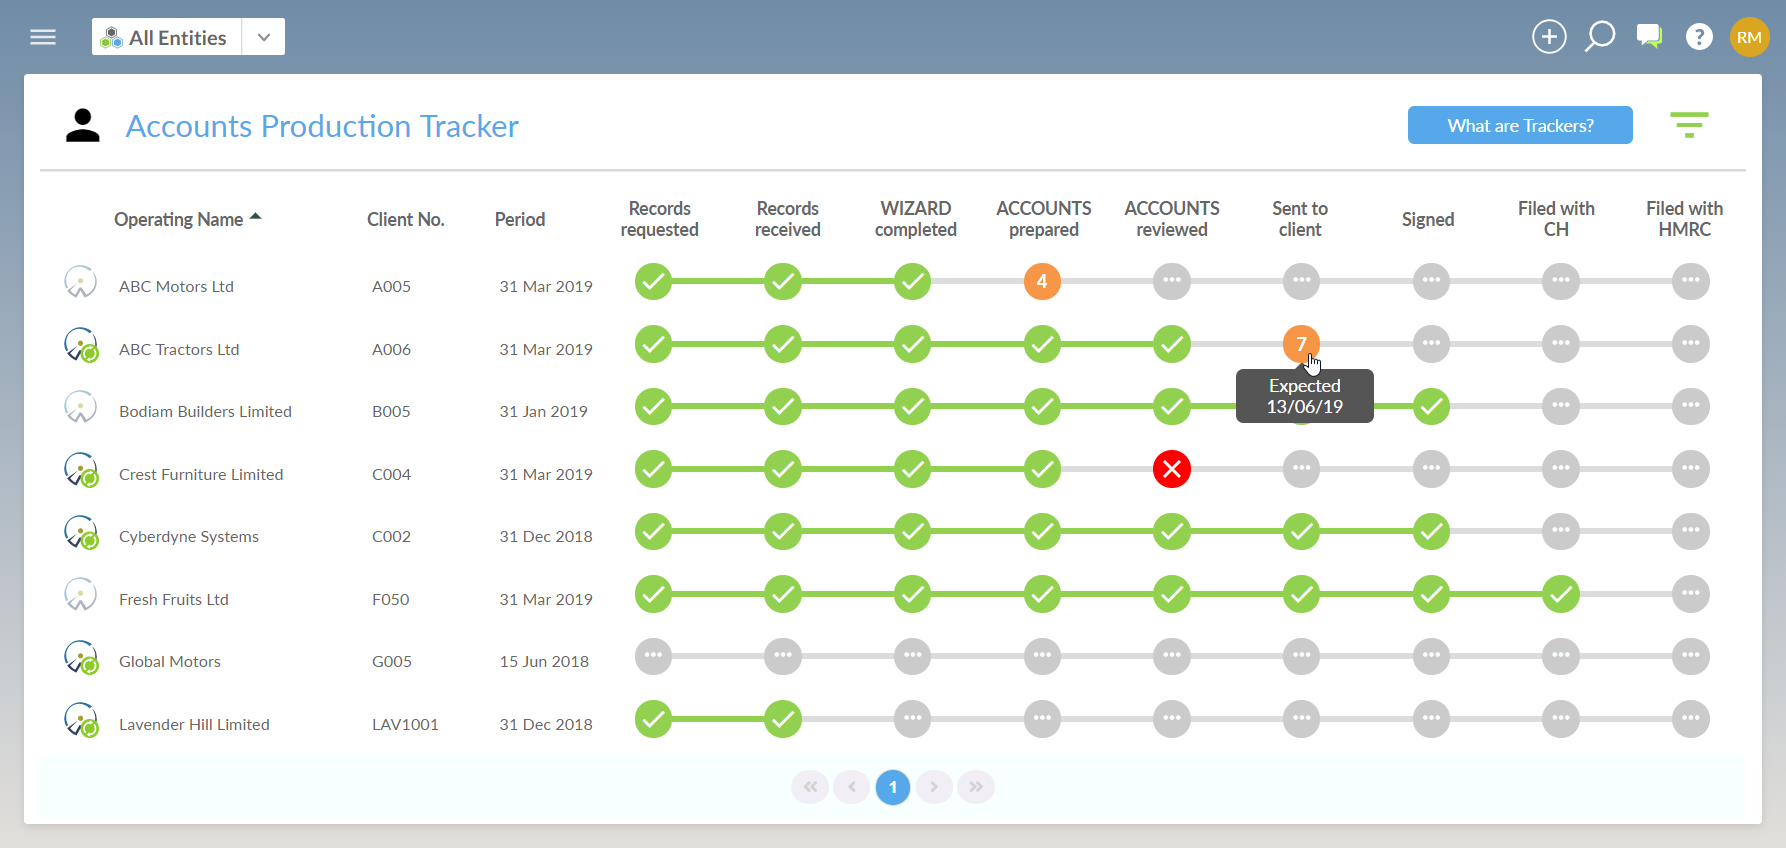Screen dimensions: 1786x848
Task: Click the Bodiam Builders status icon
Action: tap(80, 407)
